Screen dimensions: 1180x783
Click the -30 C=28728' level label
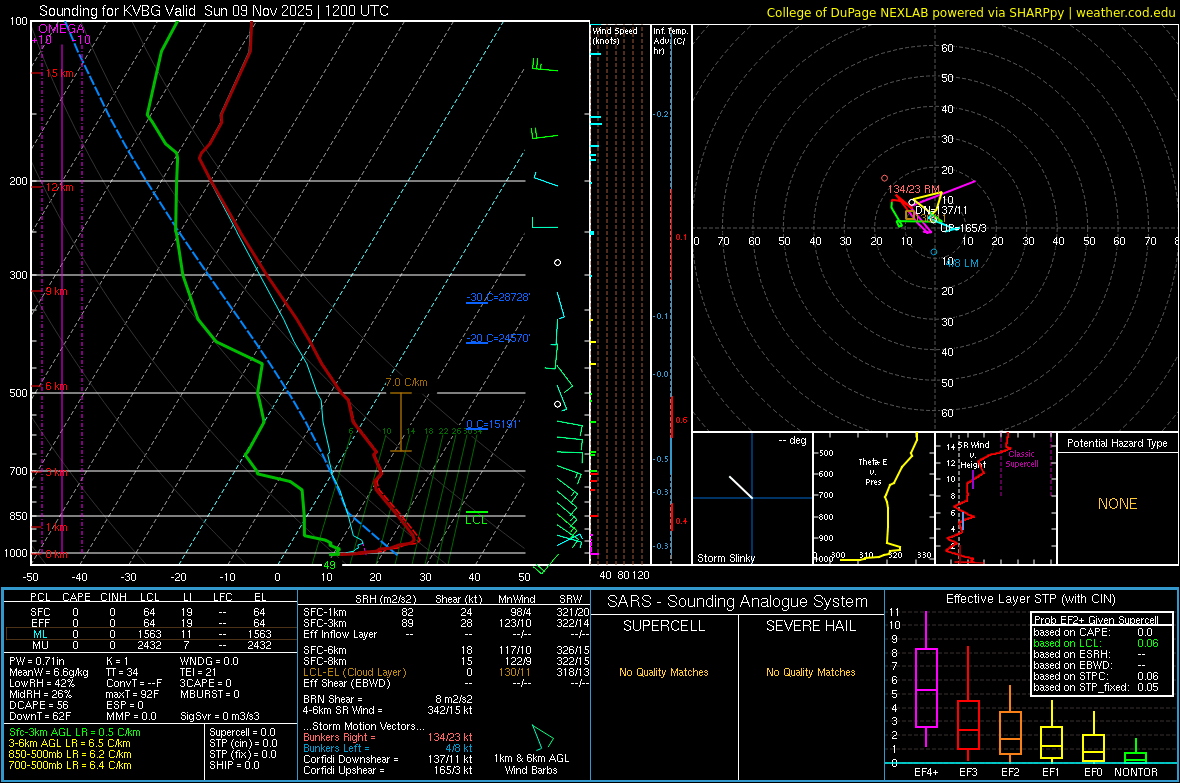click(497, 297)
